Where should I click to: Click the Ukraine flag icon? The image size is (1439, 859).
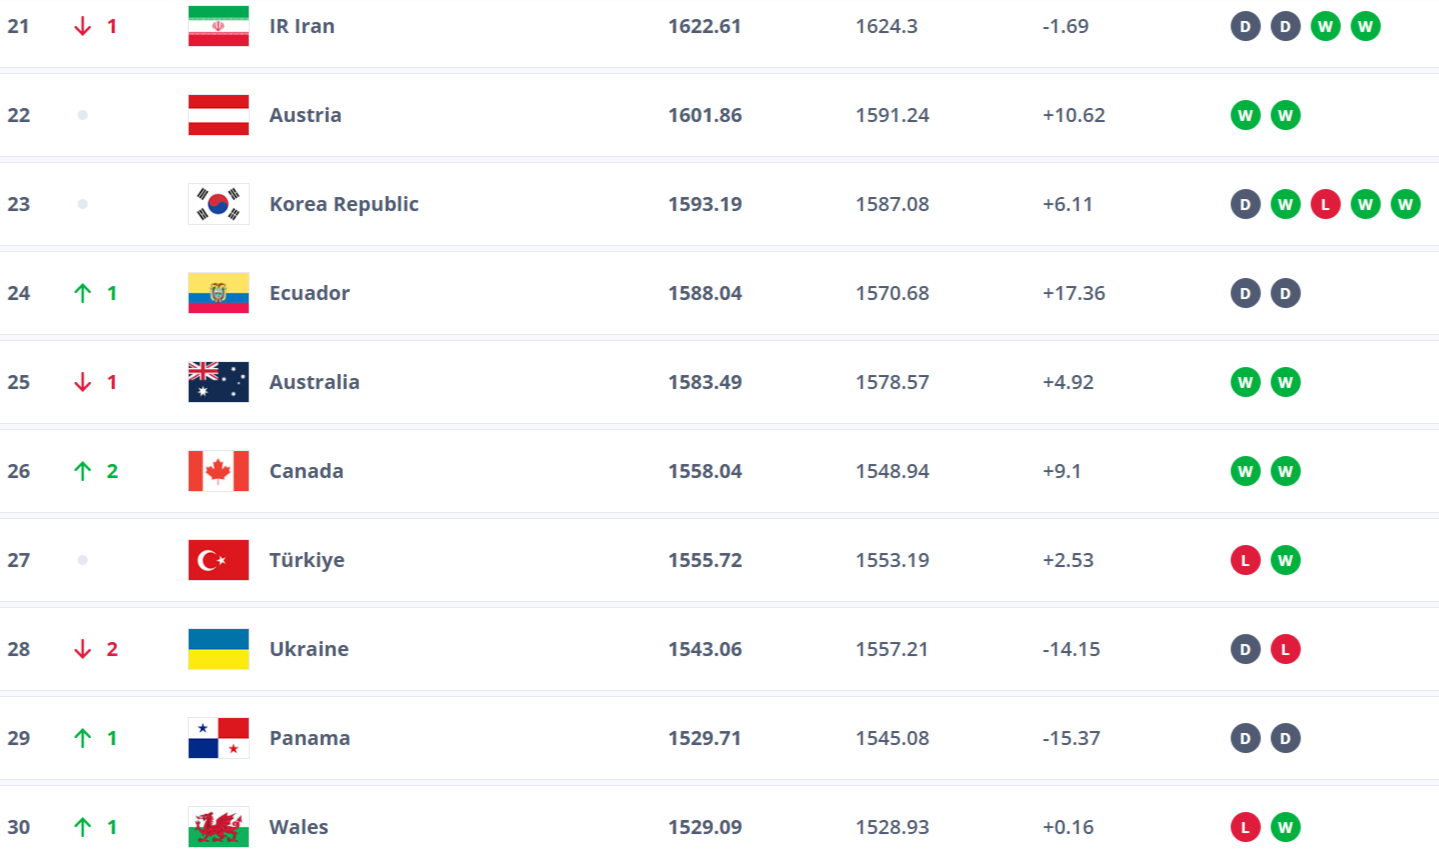tap(218, 649)
